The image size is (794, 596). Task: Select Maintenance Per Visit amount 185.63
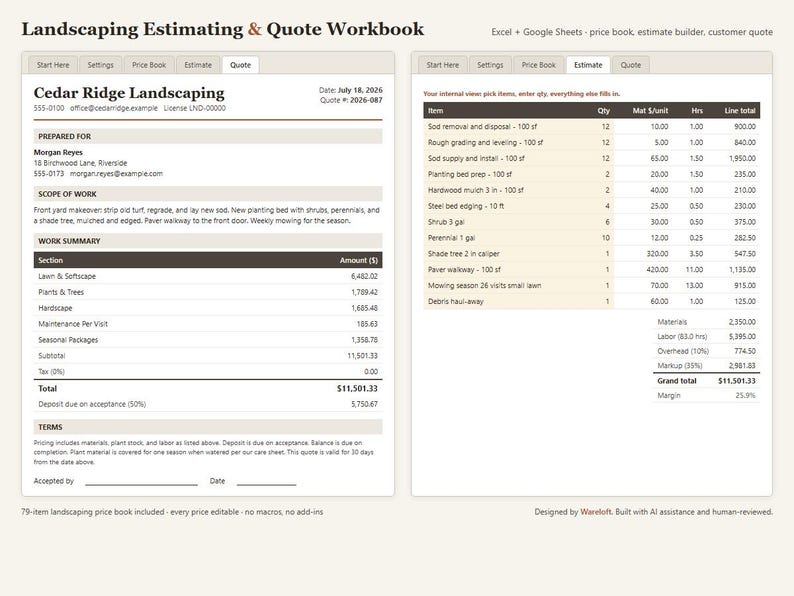(367, 324)
